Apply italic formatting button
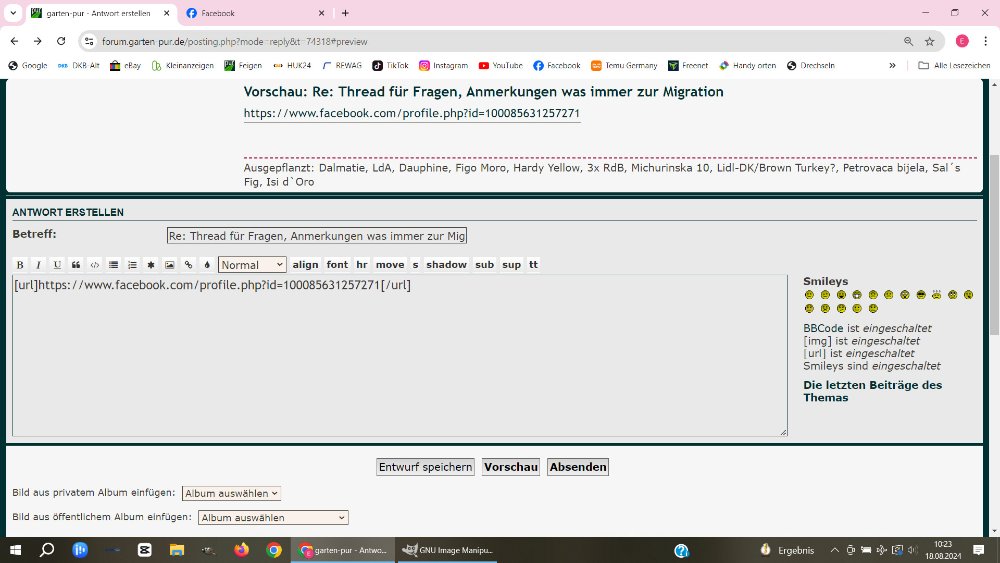The width and height of the screenshot is (1000, 563). [x=38, y=265]
